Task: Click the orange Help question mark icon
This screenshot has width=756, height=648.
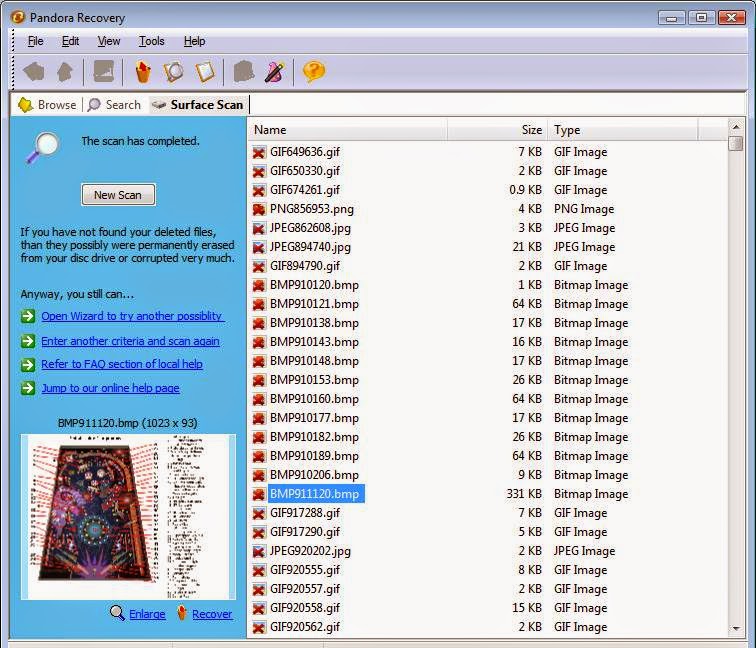Action: 314,72
